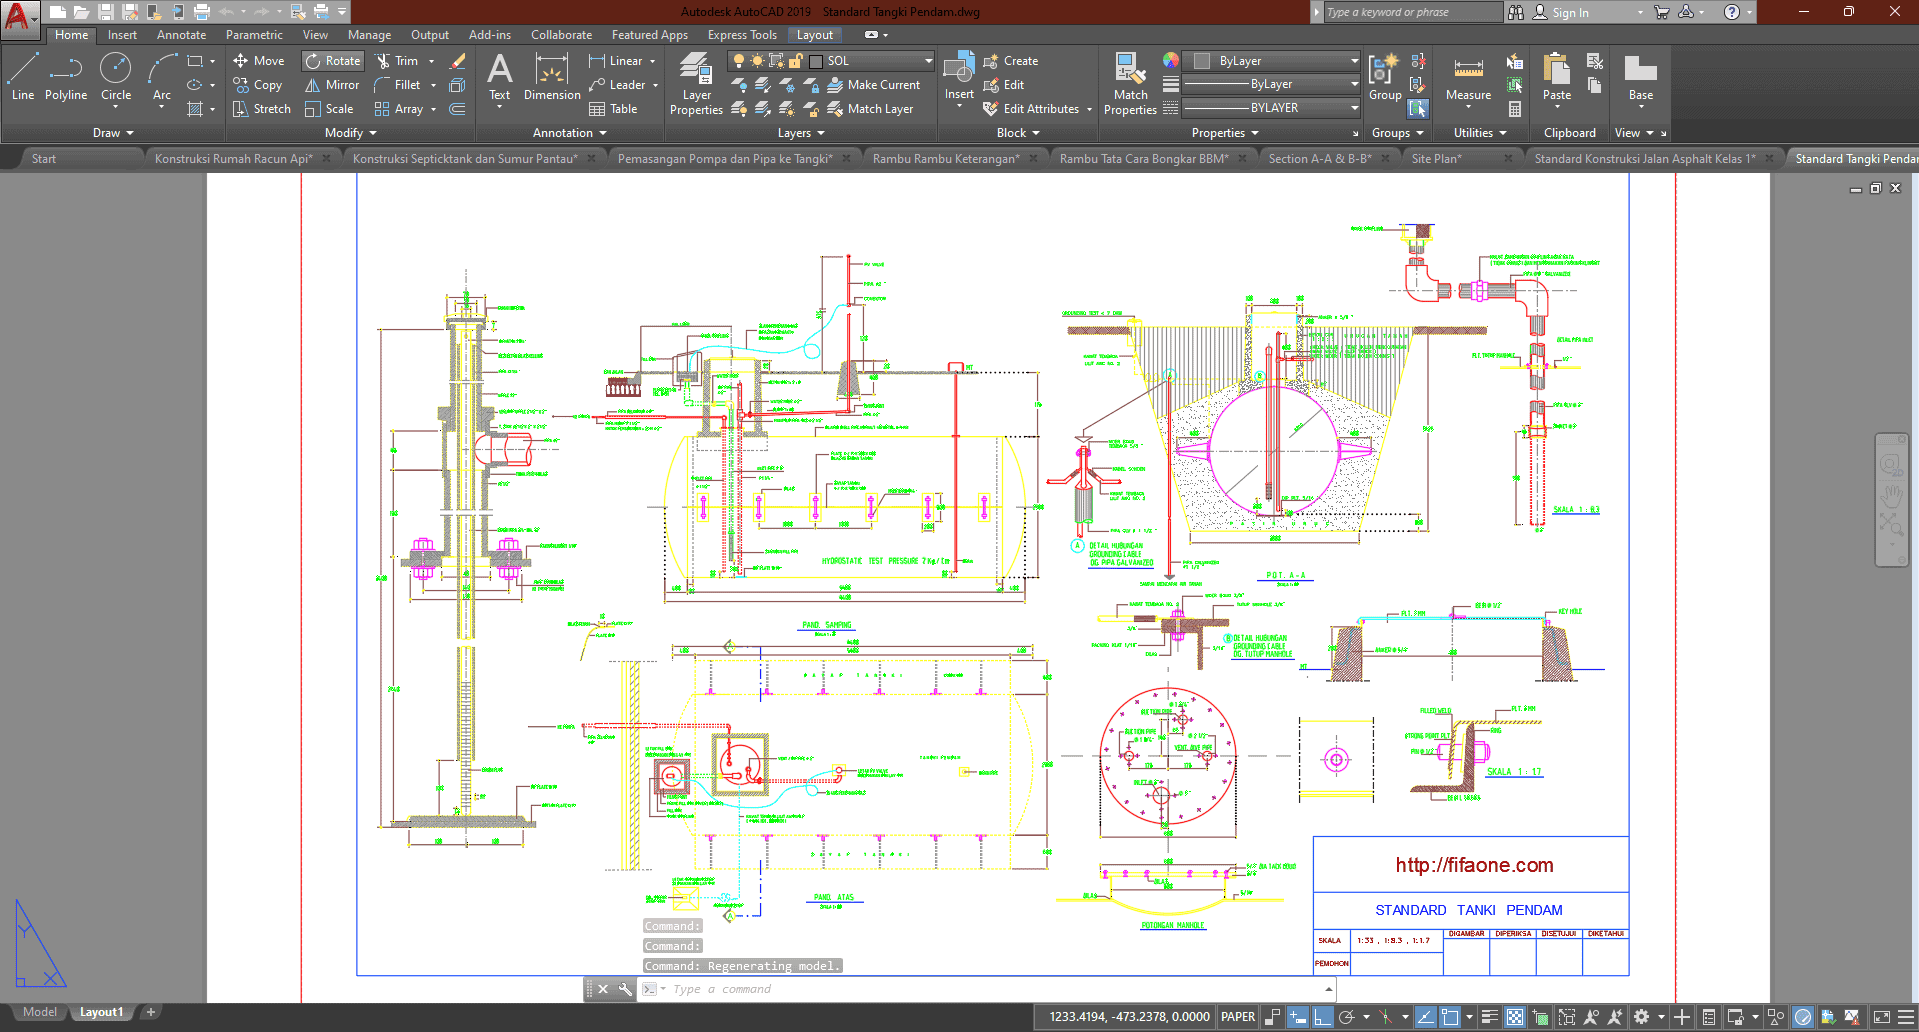Expand the Draw panel
The image size is (1919, 1032).
(x=113, y=133)
